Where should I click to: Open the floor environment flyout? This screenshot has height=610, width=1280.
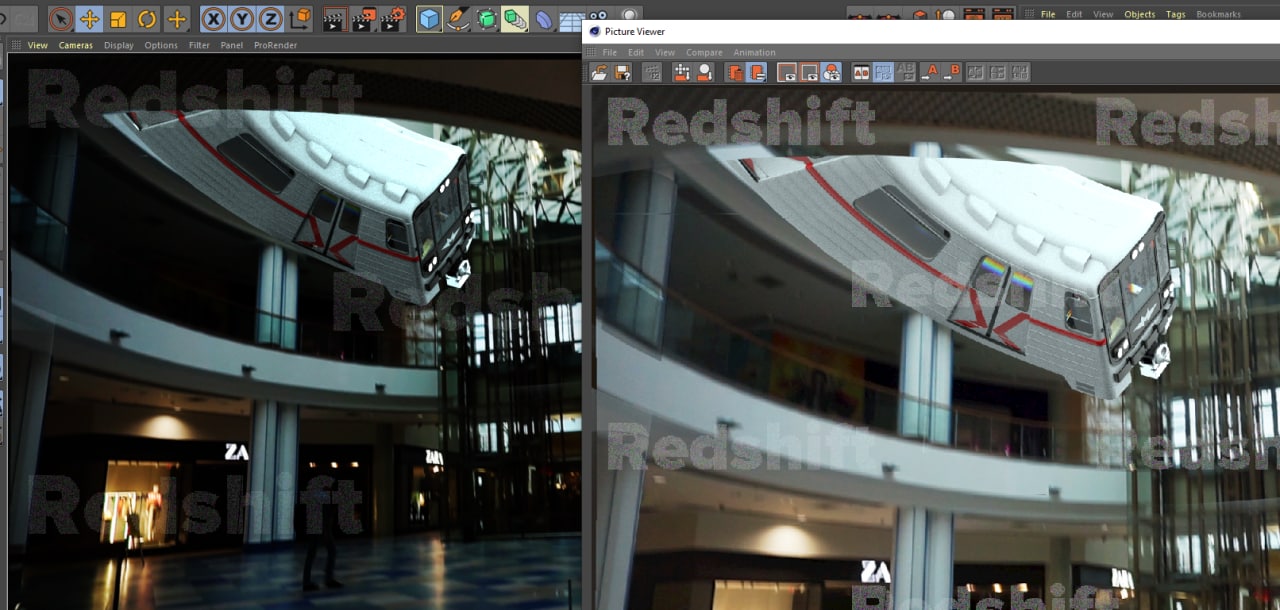point(572,19)
